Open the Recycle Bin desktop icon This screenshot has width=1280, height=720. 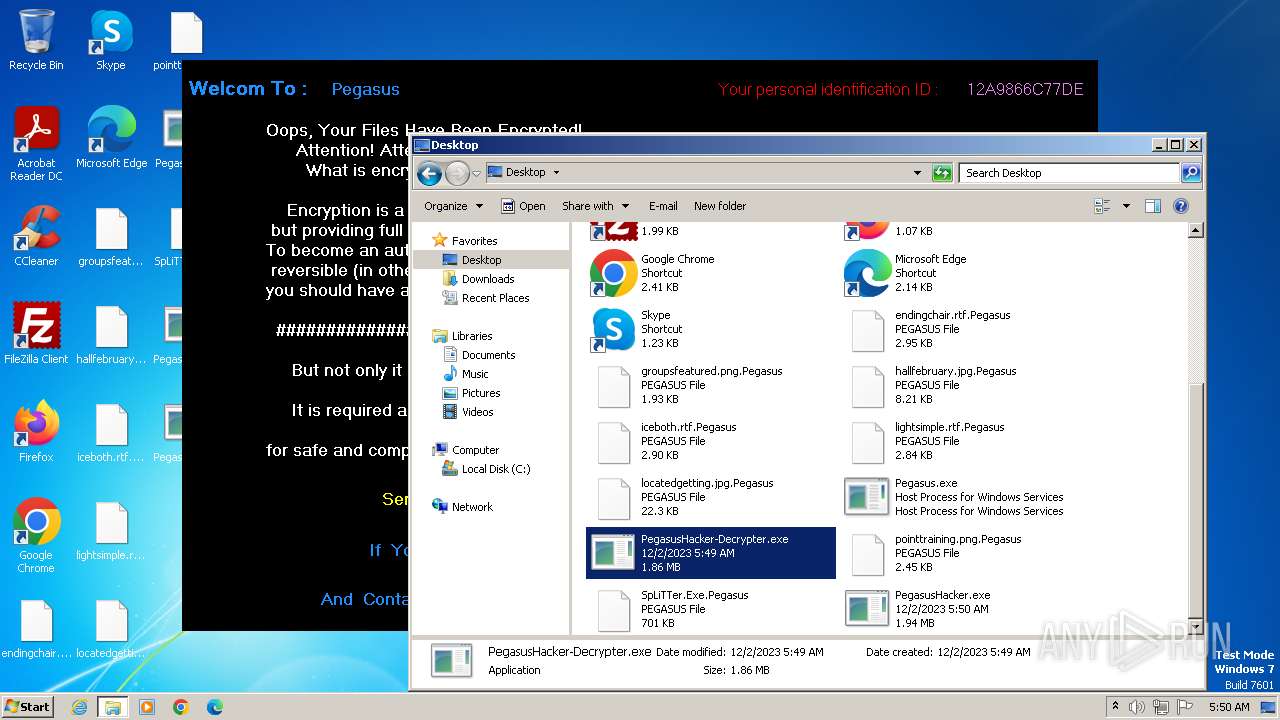click(x=36, y=40)
